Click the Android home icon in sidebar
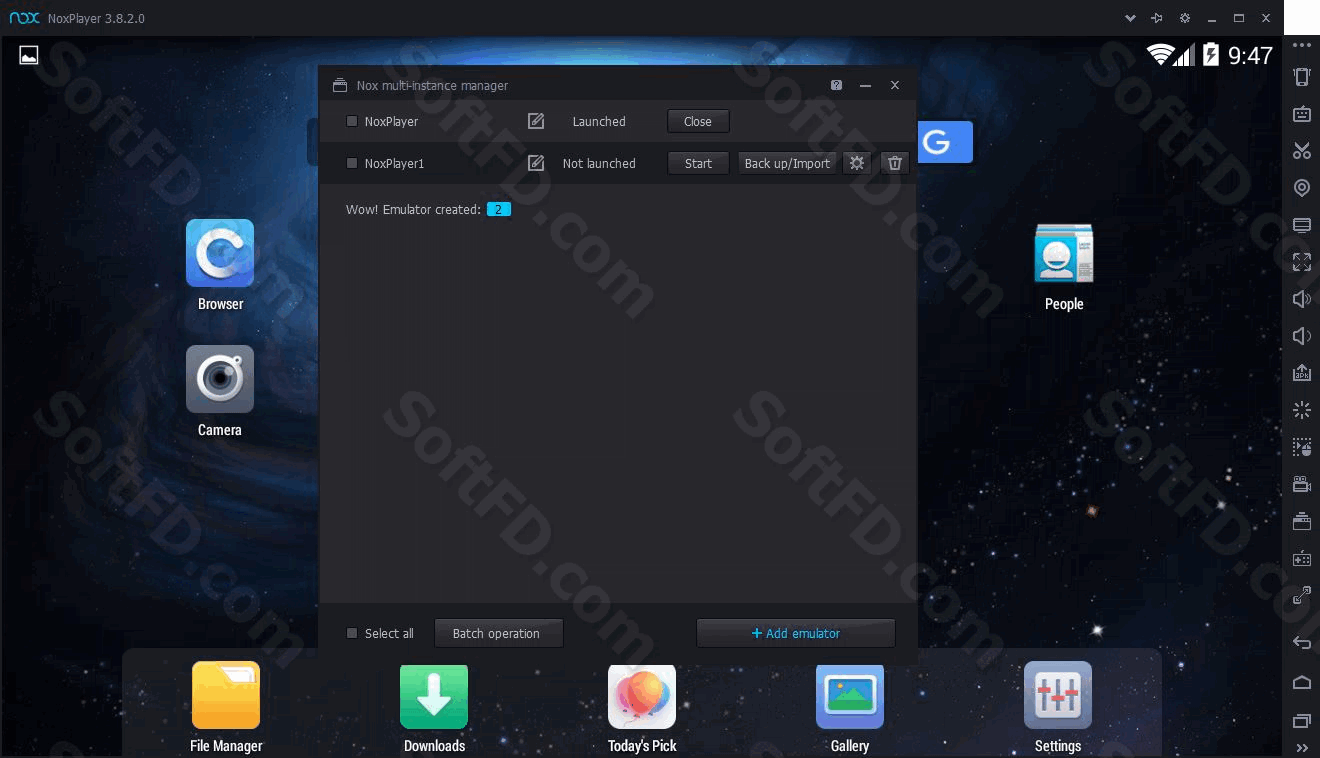This screenshot has height=758, width=1320. coord(1301,682)
